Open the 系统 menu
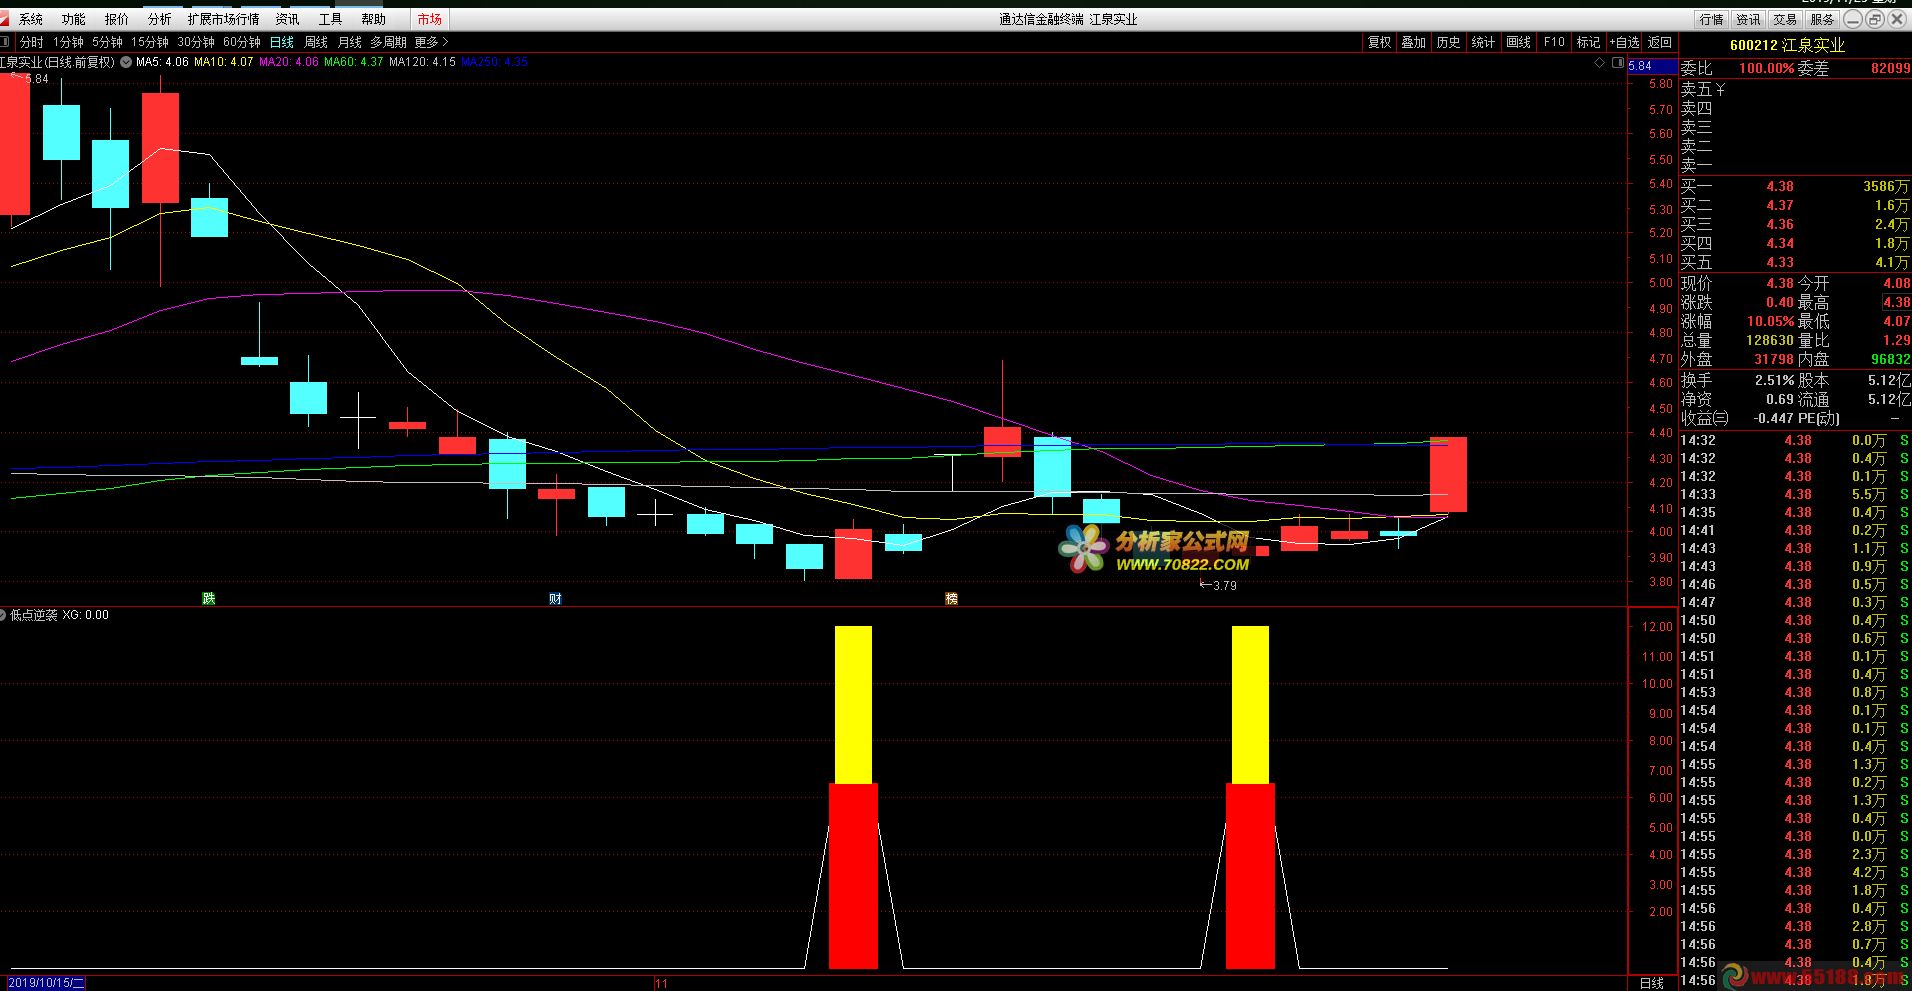The height and width of the screenshot is (991, 1912). point(31,19)
